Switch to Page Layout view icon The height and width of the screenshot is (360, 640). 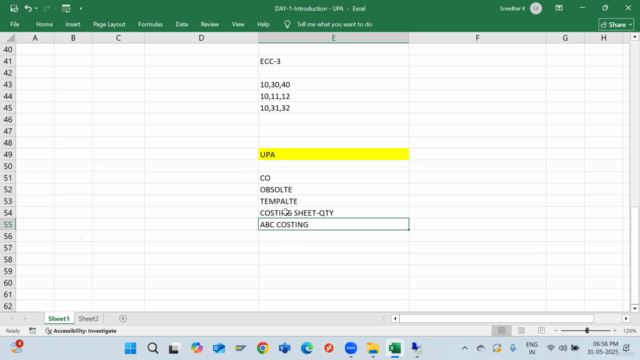point(521,331)
